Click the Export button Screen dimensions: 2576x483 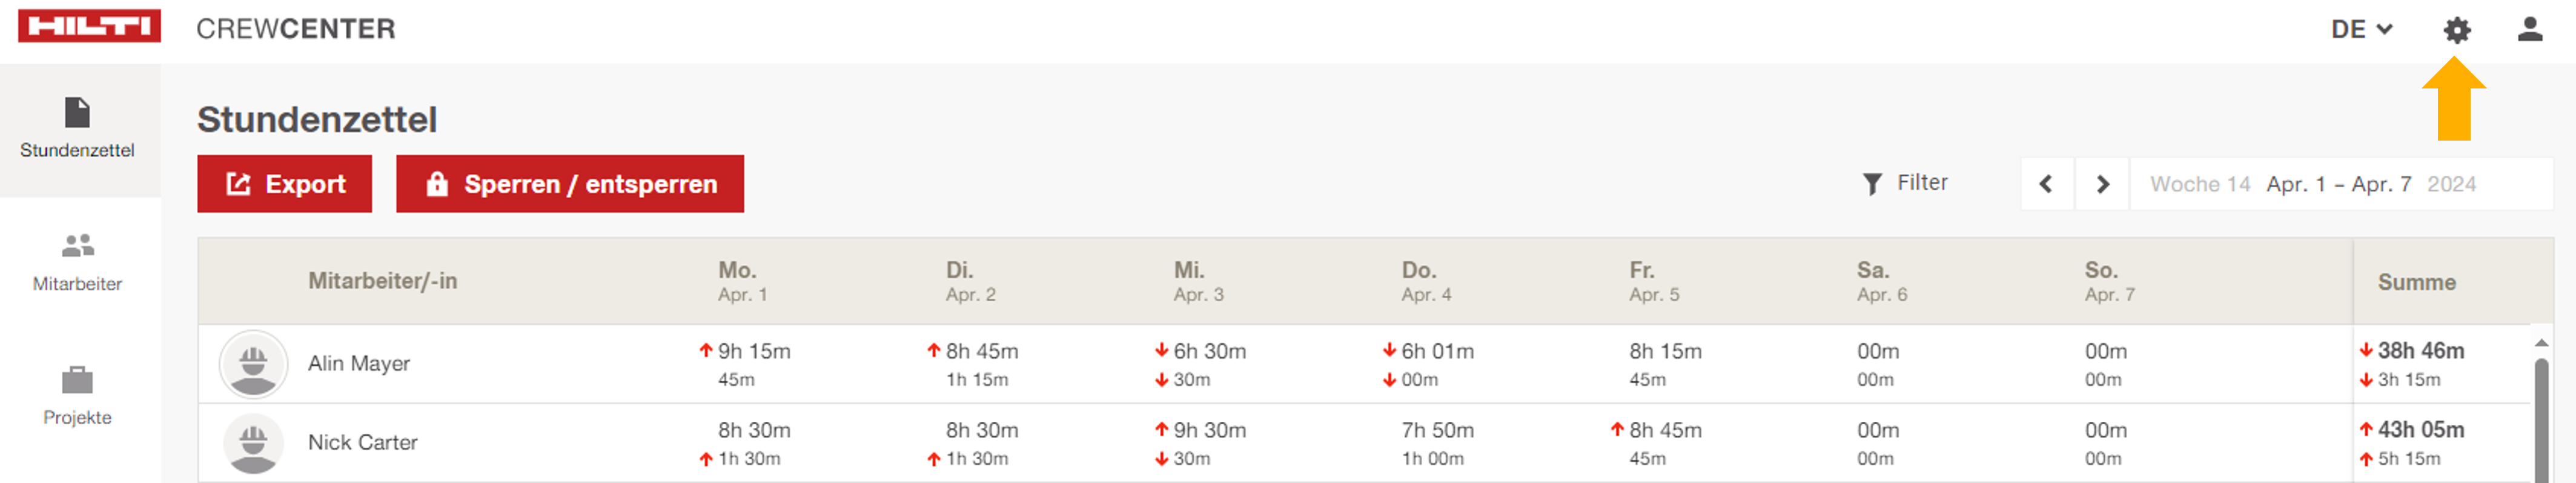[x=285, y=184]
